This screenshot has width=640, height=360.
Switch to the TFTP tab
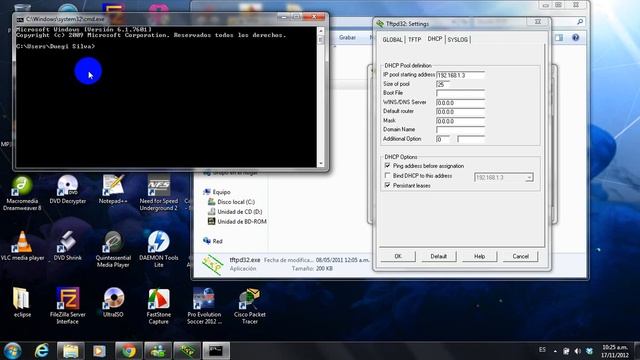(x=414, y=40)
